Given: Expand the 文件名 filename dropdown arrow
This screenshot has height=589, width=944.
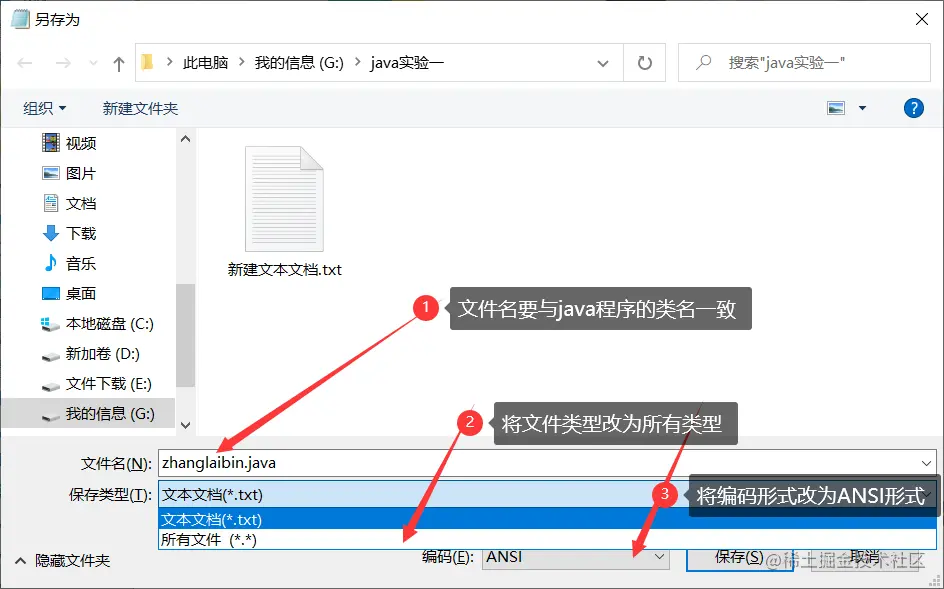Looking at the screenshot, I should [x=925, y=462].
